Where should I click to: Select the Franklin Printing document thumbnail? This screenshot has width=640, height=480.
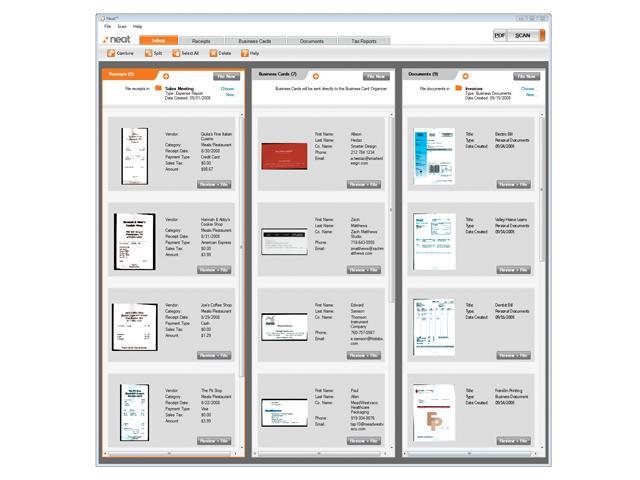433,409
